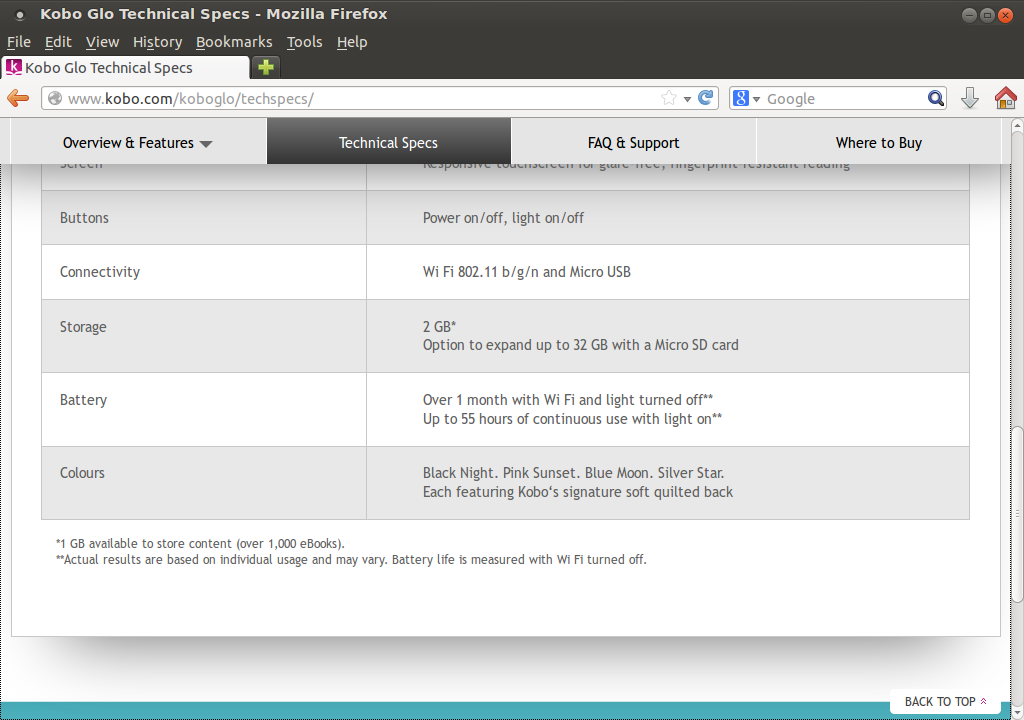The height and width of the screenshot is (720, 1024).
Task: Open the View menu
Action: [103, 42]
